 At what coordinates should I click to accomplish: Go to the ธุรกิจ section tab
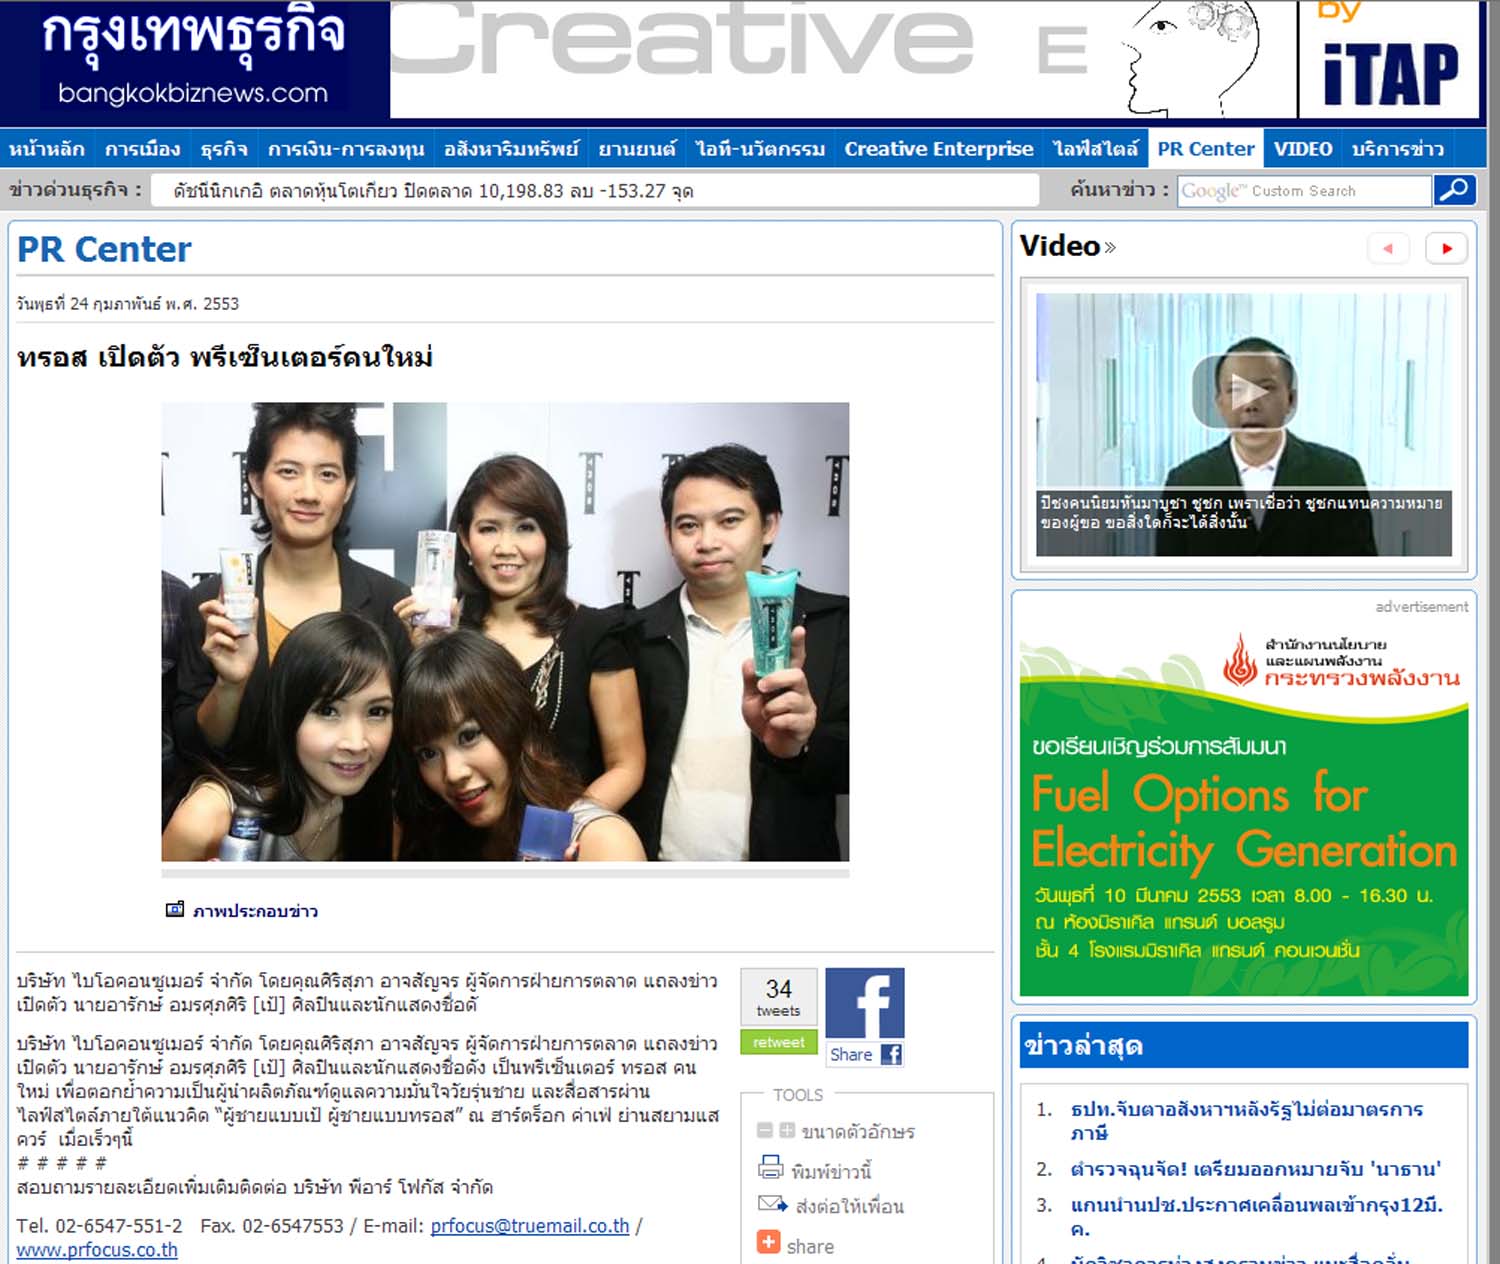[224, 149]
